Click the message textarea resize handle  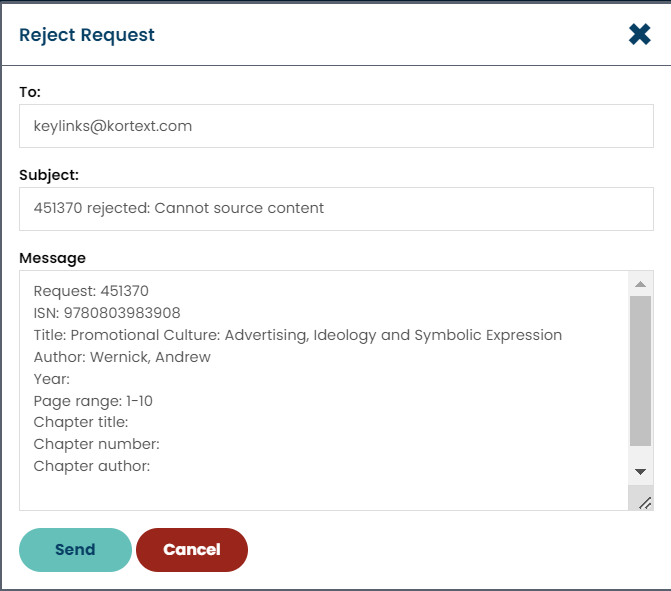coord(645,502)
